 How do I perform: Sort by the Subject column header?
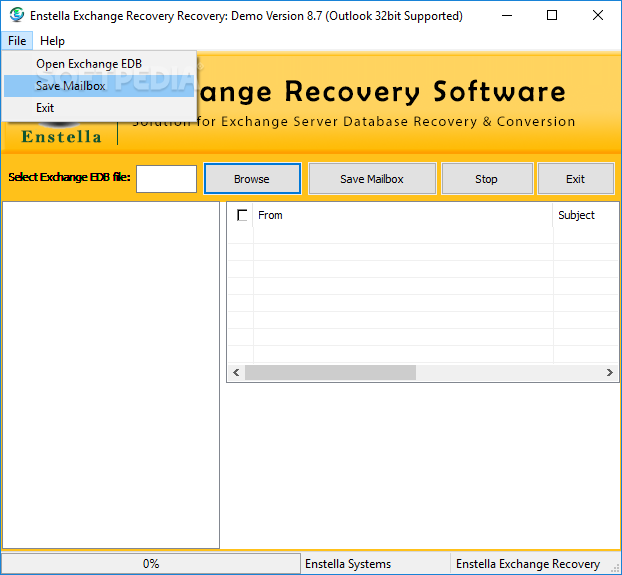click(586, 215)
